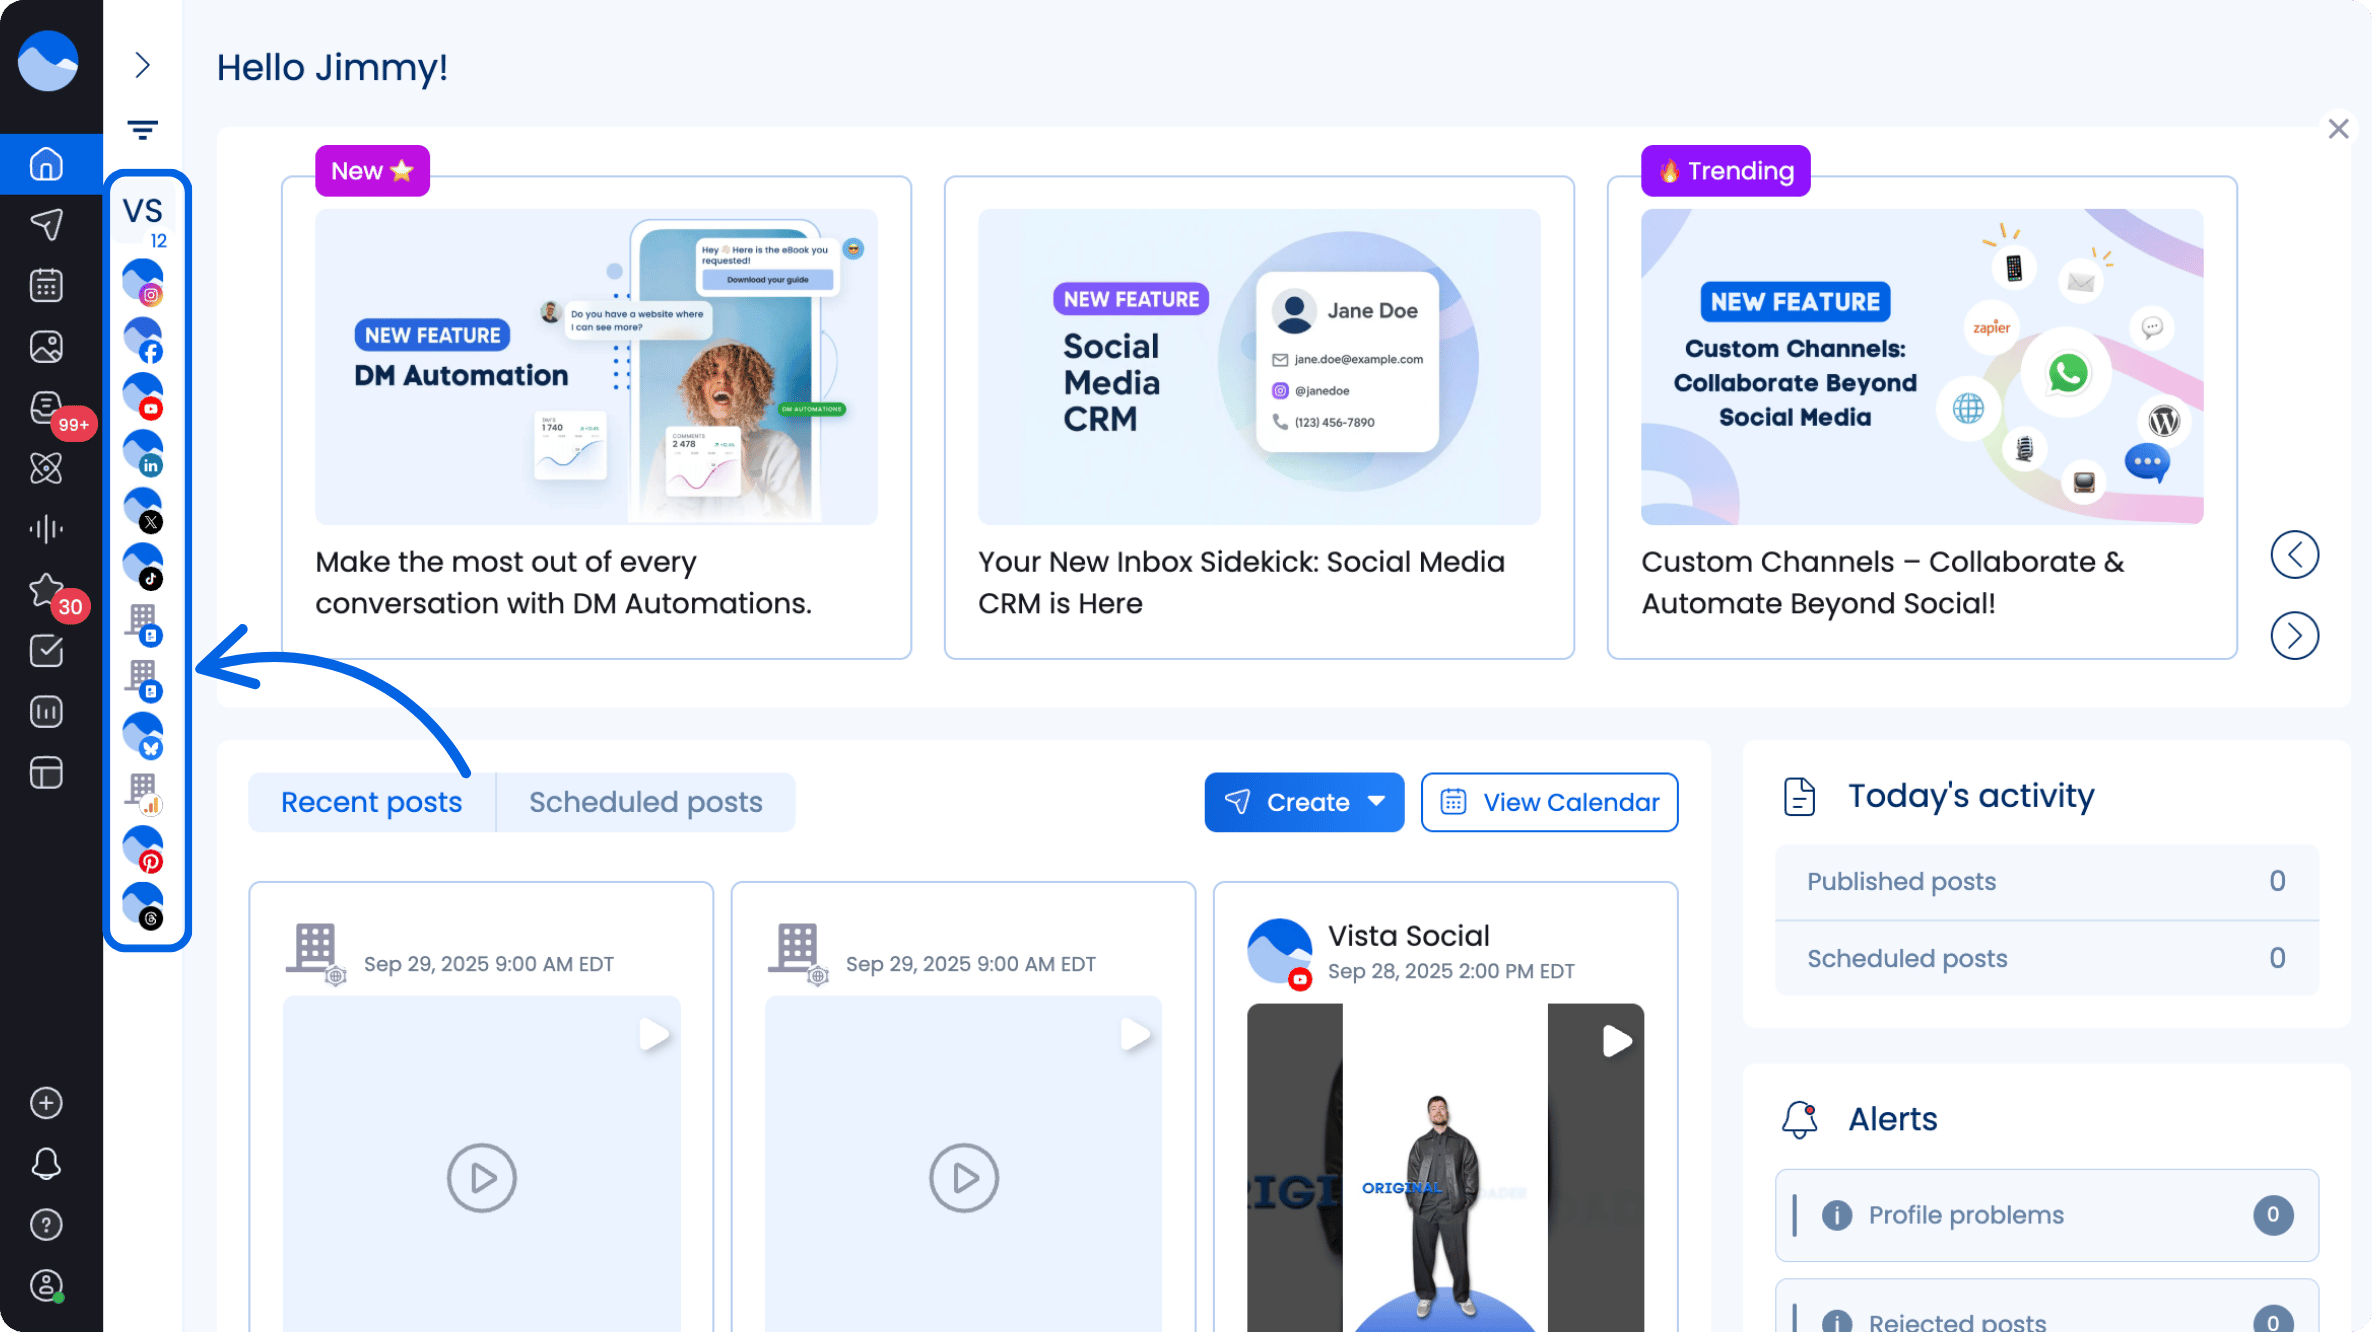This screenshot has height=1332, width=2374.
Task: Select the Home icon in the sidebar
Action: pos(48,163)
